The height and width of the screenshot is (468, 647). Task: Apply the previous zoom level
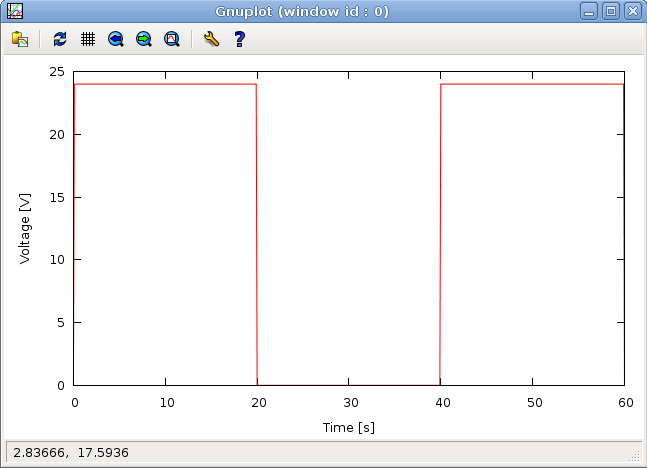point(116,39)
